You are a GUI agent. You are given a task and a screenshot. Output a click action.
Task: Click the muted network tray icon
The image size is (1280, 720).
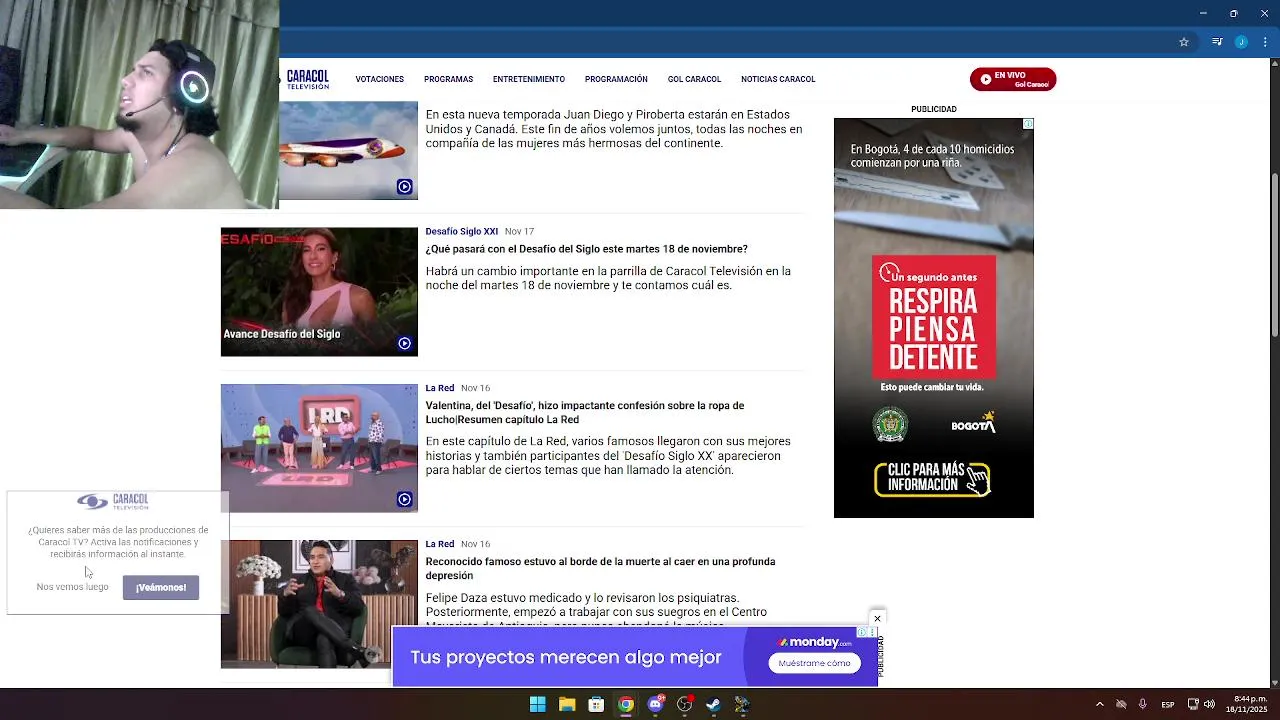(1121, 704)
